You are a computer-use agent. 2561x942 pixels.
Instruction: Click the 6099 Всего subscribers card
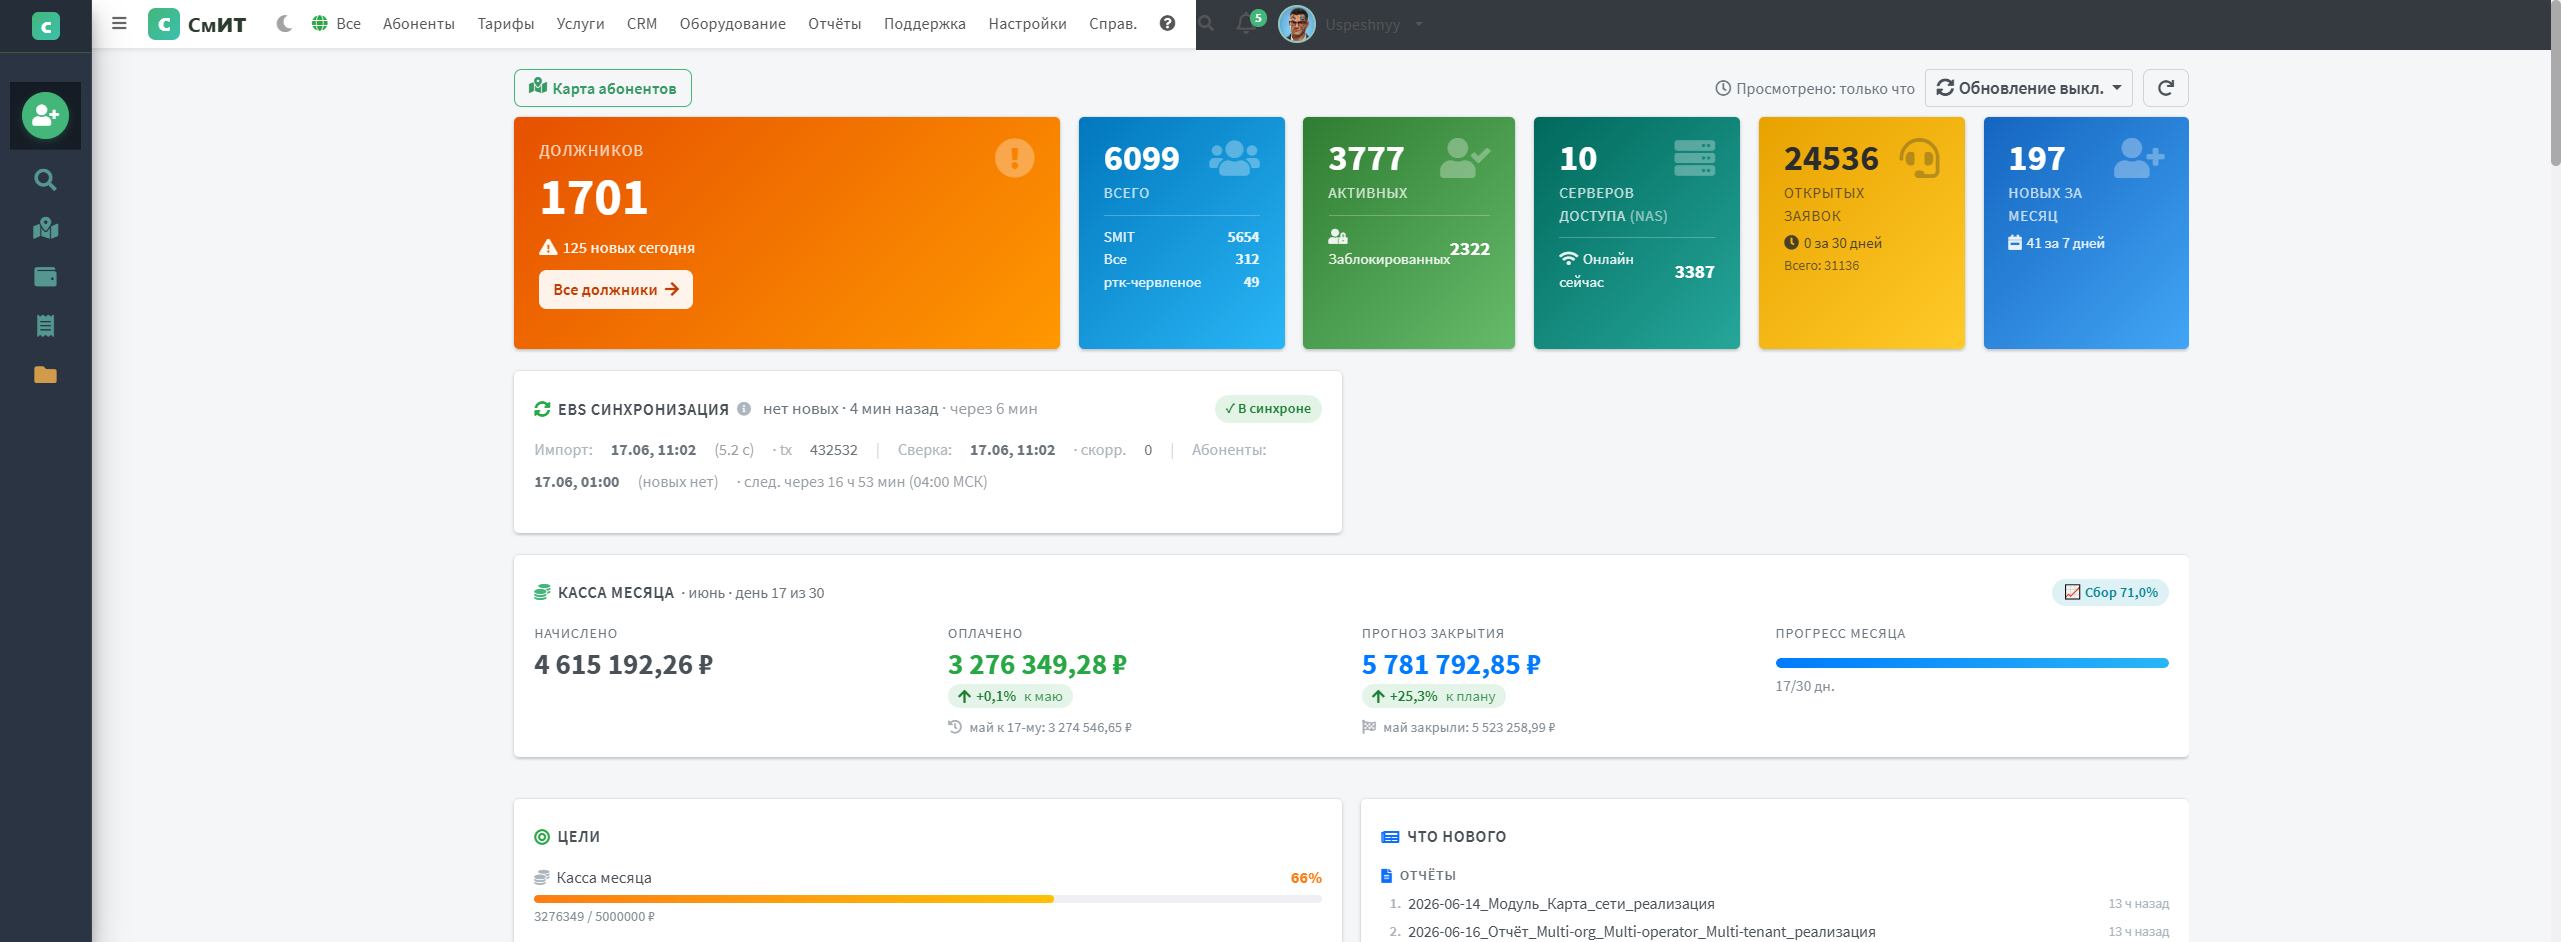[x=1182, y=233]
